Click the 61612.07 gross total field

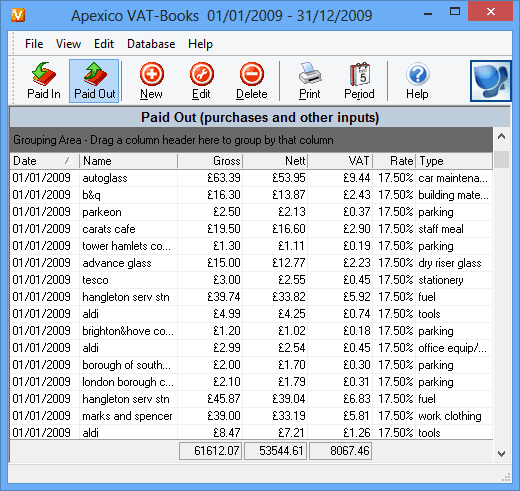(x=210, y=451)
